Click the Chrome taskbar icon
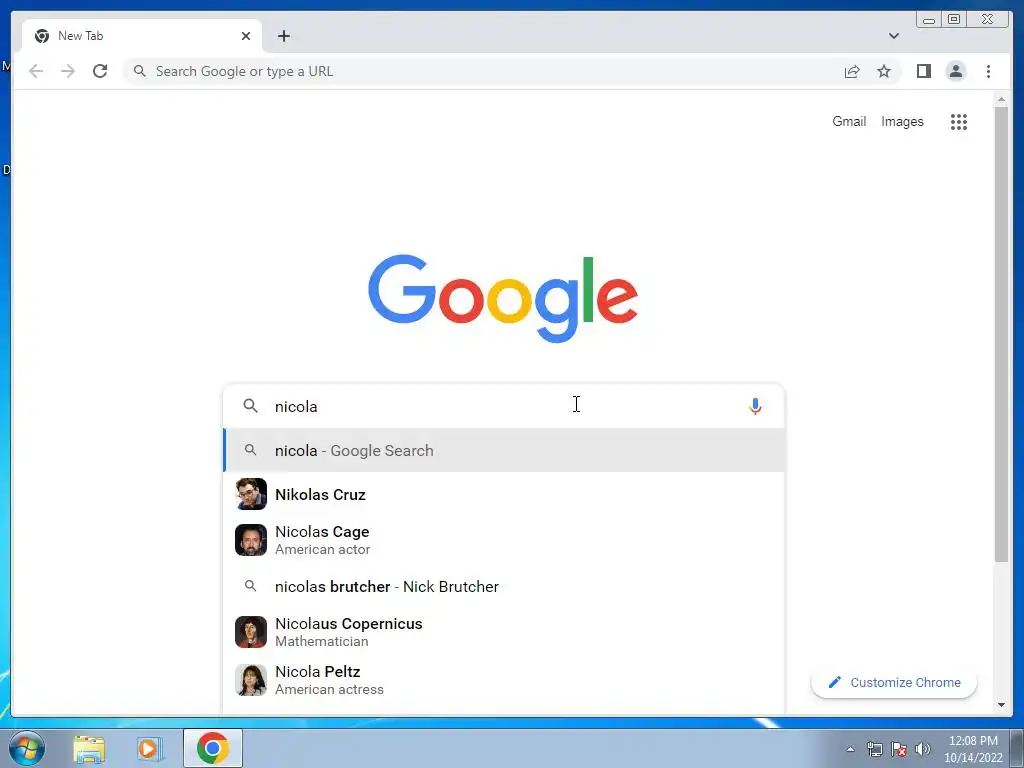The height and width of the screenshot is (768, 1024). (212, 748)
